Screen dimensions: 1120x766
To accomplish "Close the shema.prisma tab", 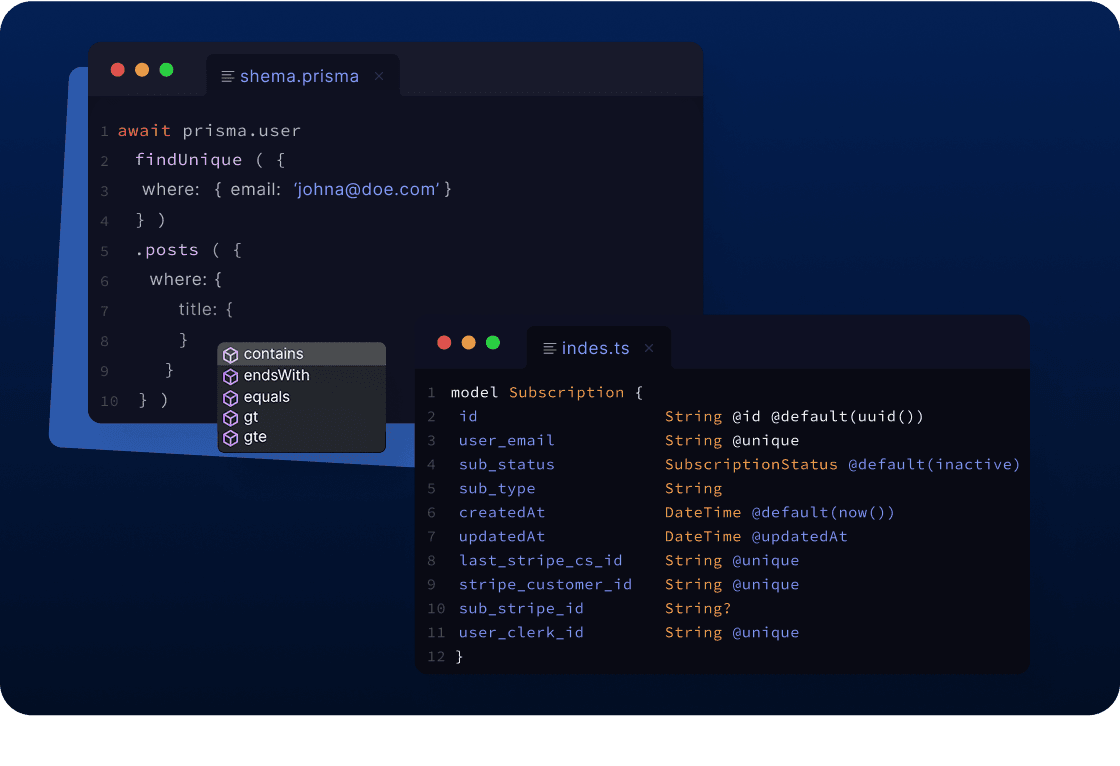I will (379, 75).
